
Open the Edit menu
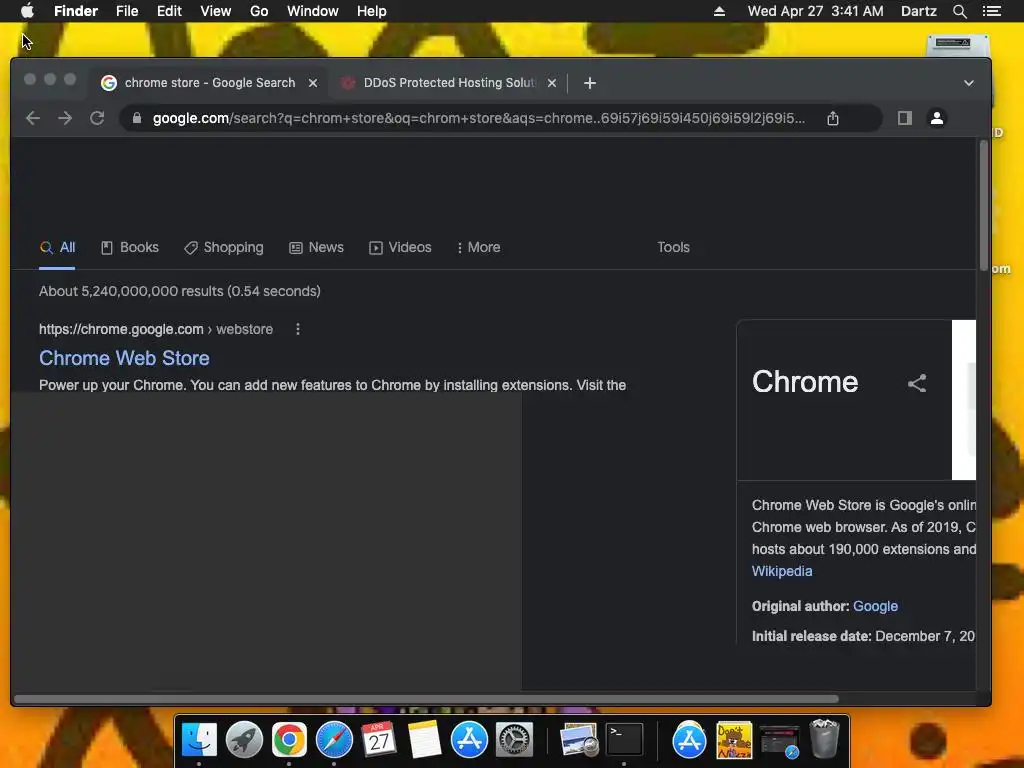[169, 11]
